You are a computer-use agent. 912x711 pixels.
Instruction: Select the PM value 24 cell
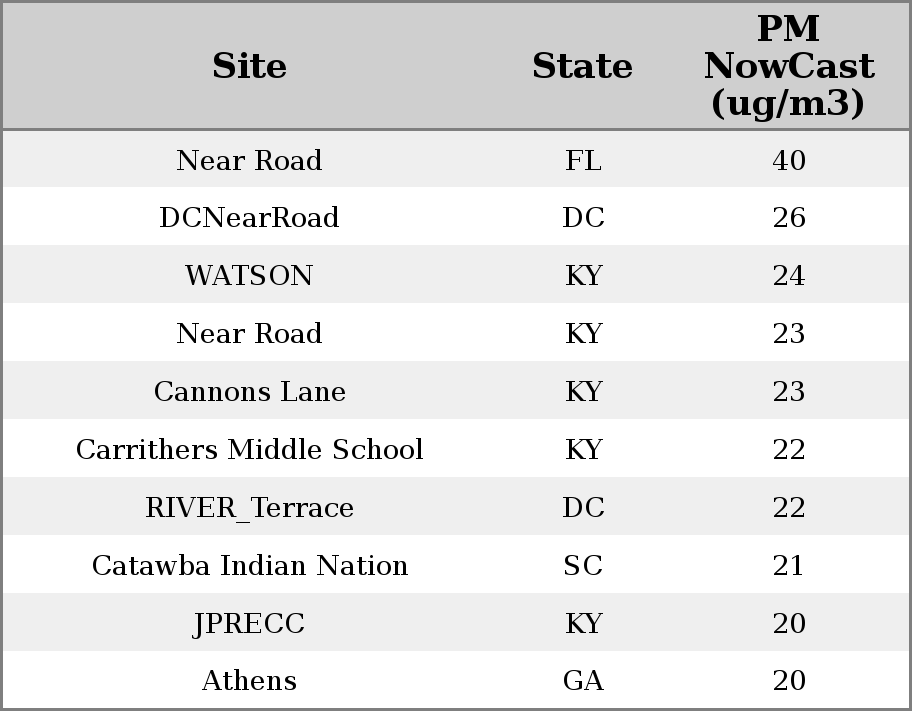(789, 275)
